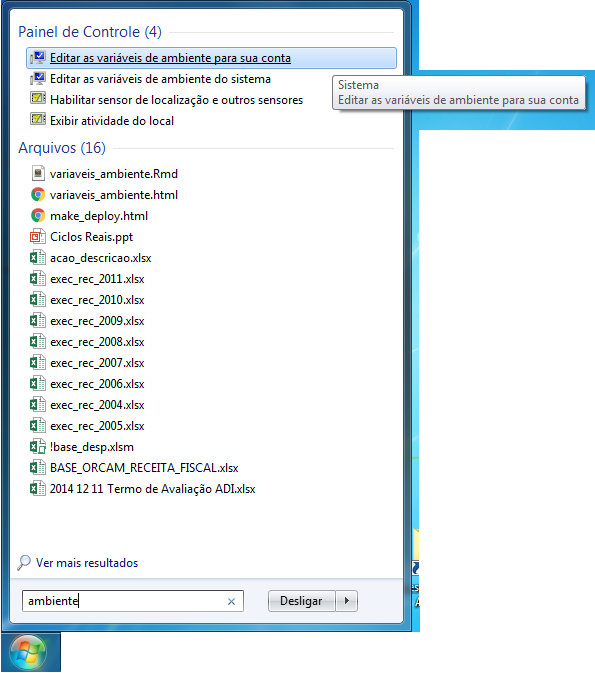595x673 pixels.
Task: Click the variaveis_ambiente.Rmd file icon
Action: coord(38,173)
